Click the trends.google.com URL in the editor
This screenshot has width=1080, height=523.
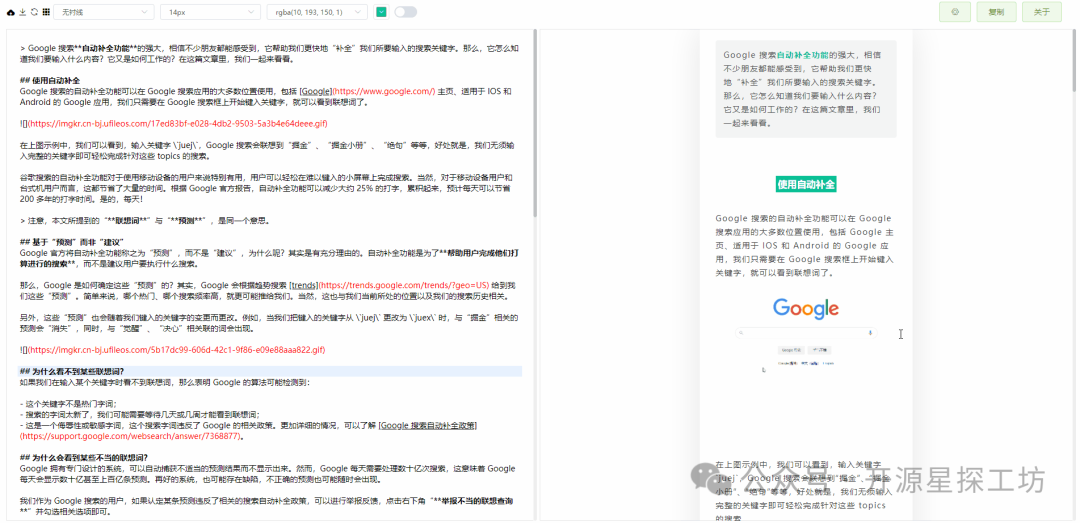[403, 285]
